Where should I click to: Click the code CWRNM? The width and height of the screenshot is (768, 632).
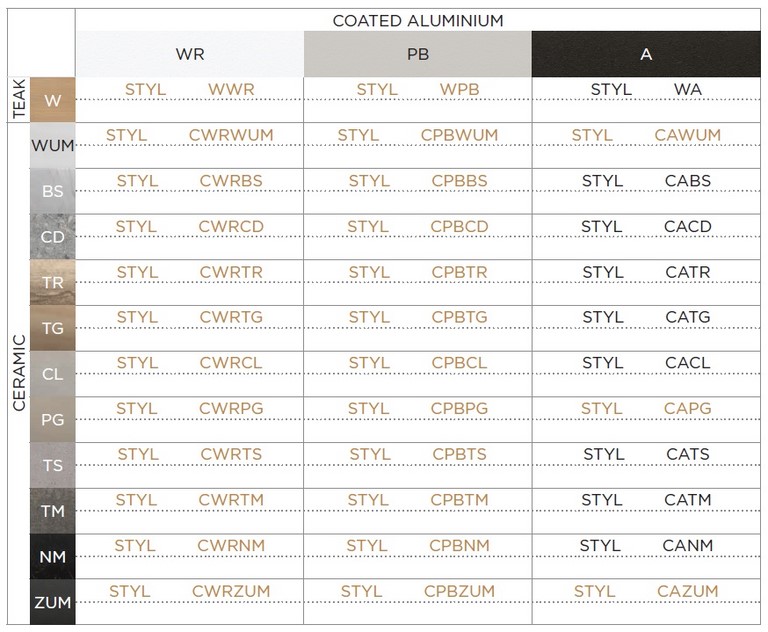(x=231, y=545)
